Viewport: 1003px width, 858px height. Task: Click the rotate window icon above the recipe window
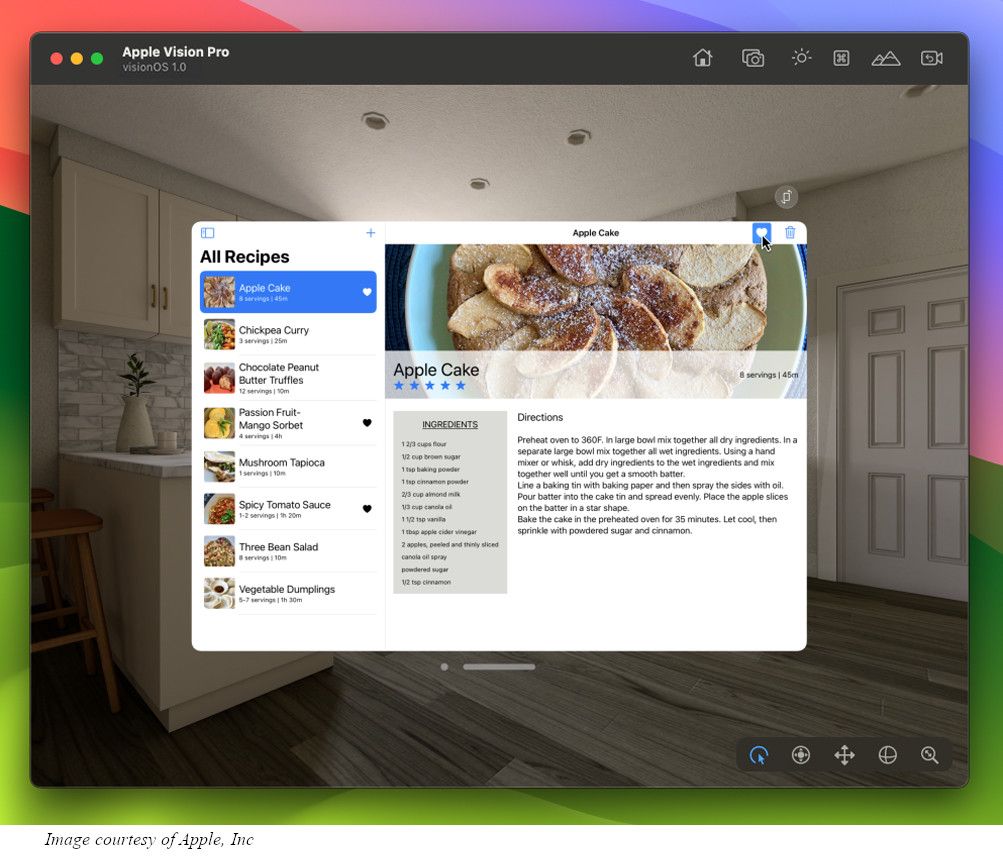[x=786, y=196]
